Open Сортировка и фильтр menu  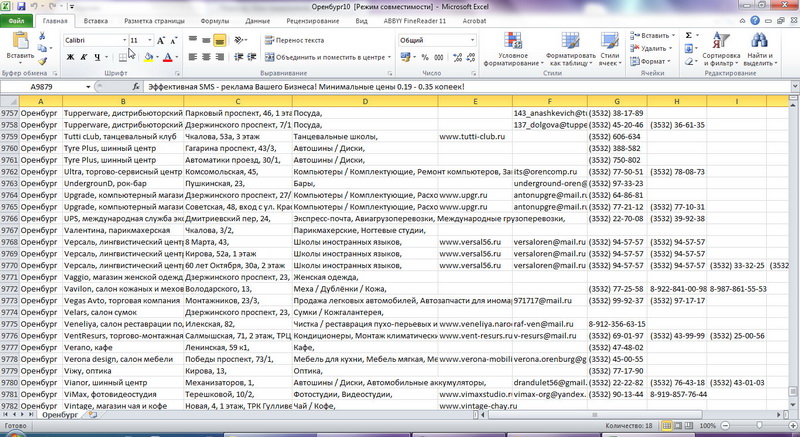pos(721,49)
